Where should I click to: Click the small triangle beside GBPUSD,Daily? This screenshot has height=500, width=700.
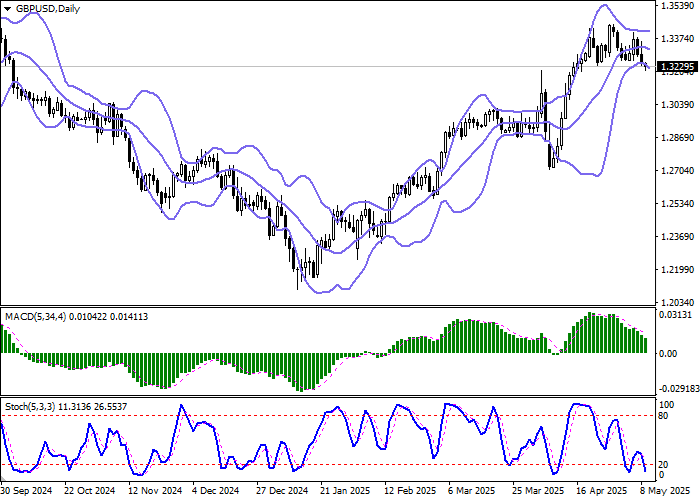click(x=9, y=7)
